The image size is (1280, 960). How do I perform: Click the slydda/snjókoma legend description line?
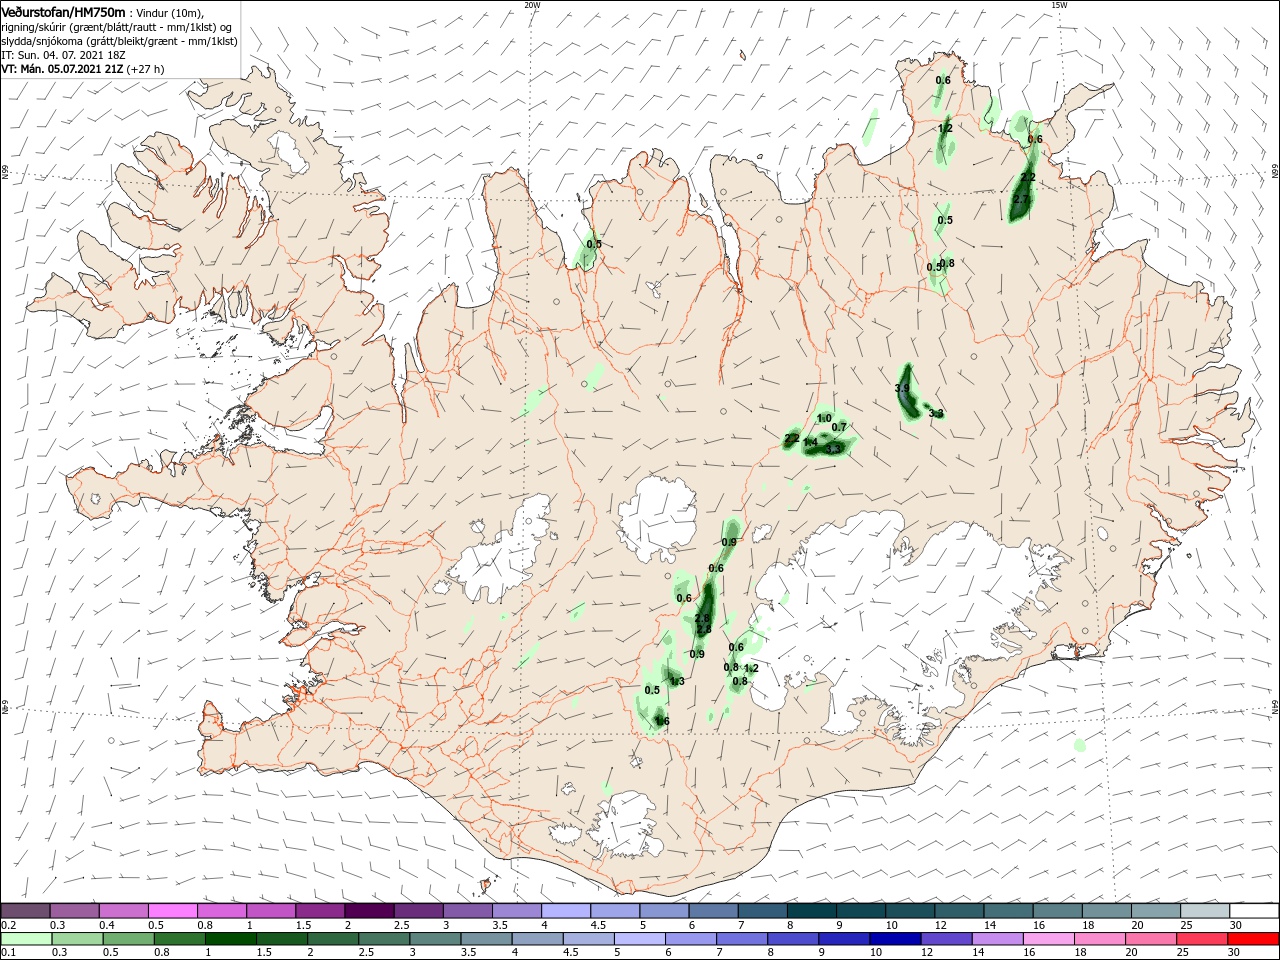click(117, 41)
